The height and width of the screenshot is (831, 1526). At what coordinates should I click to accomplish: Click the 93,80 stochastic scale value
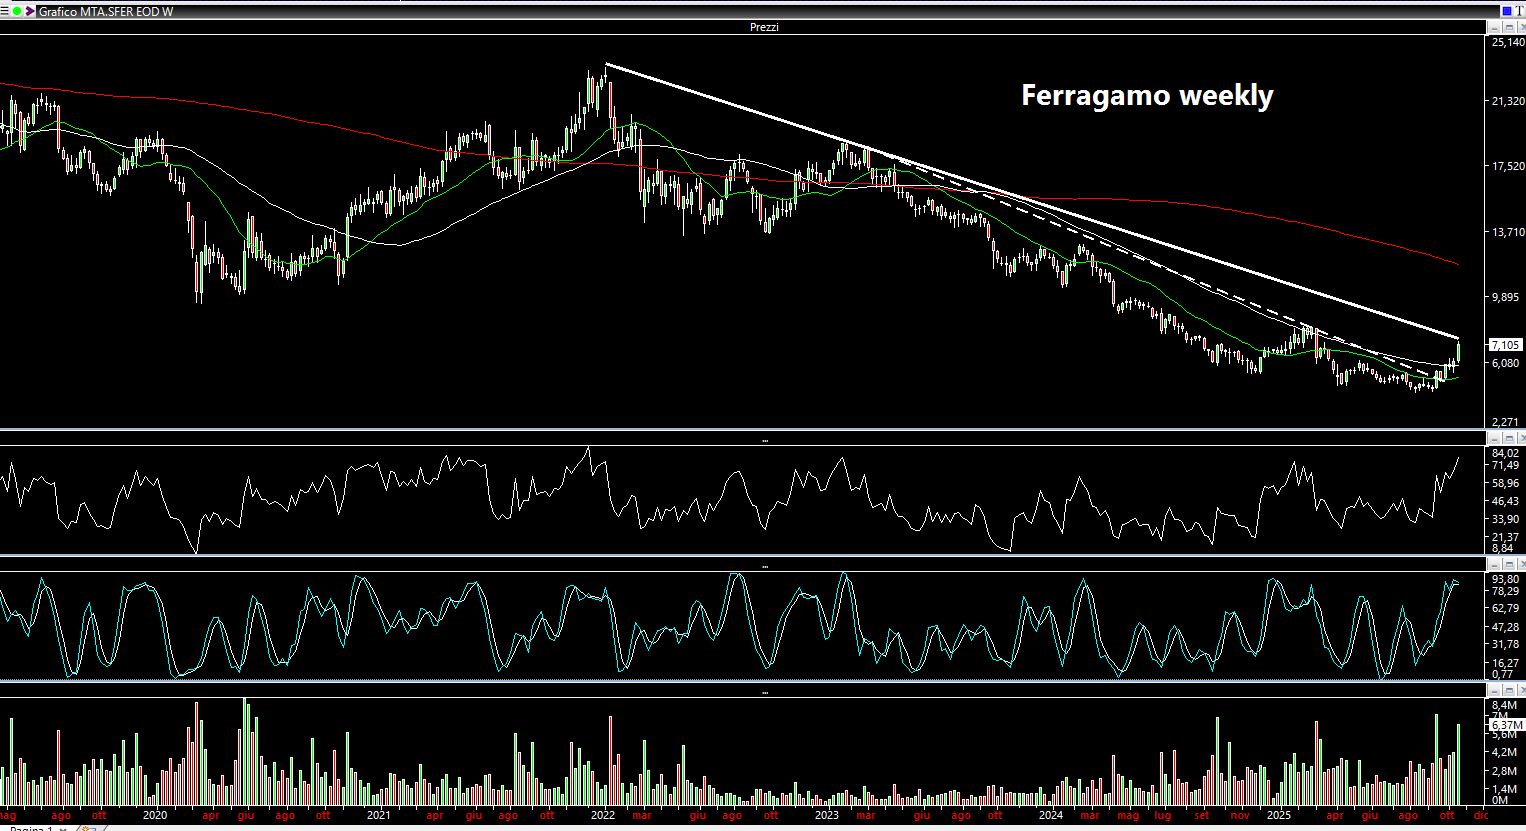point(1505,579)
